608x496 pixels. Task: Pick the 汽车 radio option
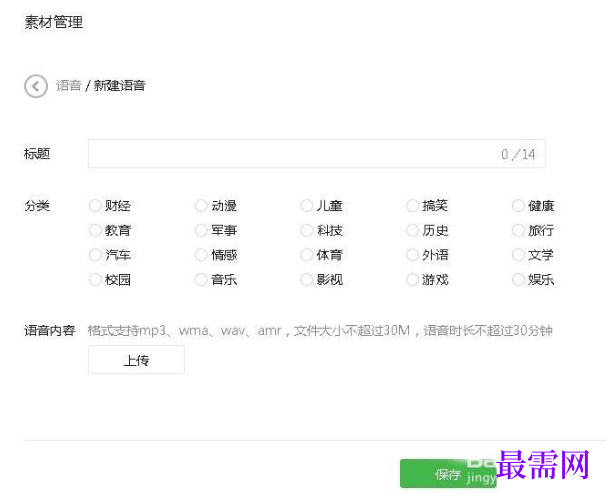tap(95, 255)
